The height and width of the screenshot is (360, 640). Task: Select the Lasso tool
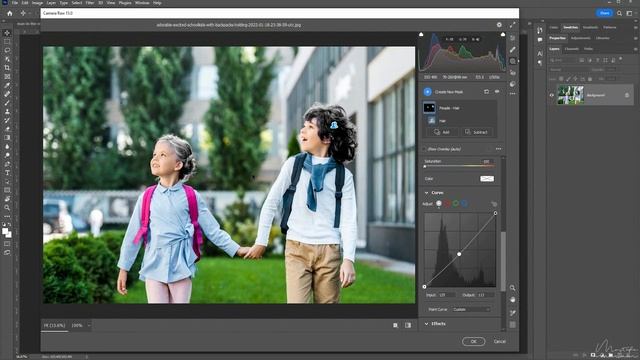pos(7,50)
